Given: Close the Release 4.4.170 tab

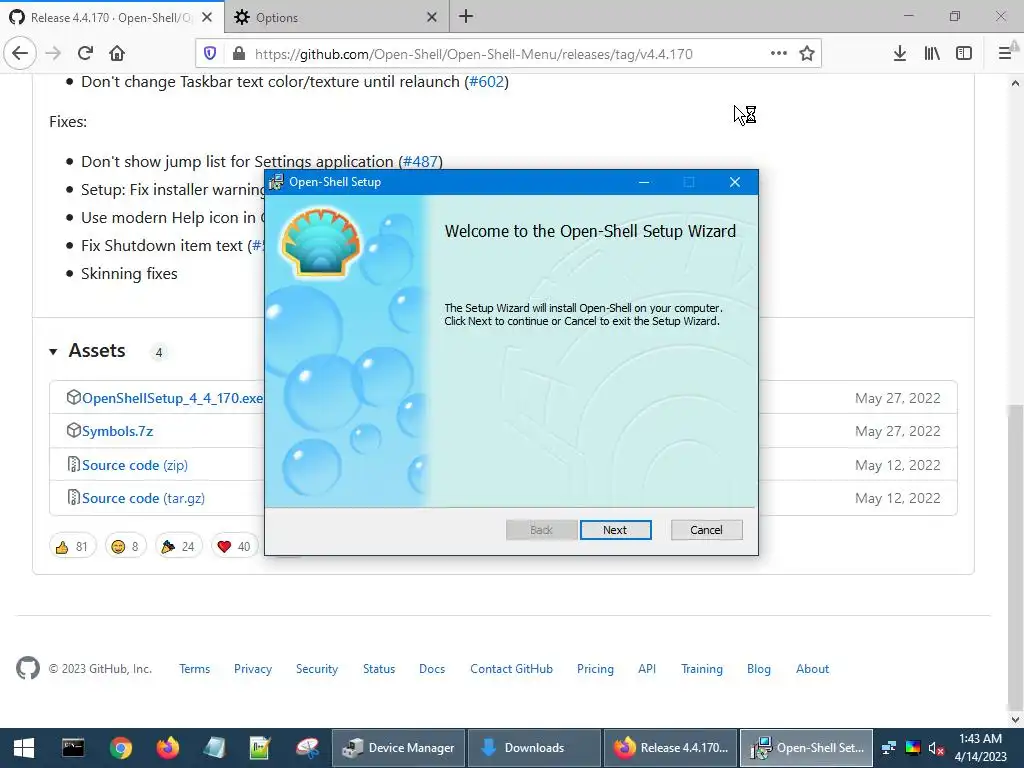Looking at the screenshot, I should pyautogui.click(x=207, y=17).
